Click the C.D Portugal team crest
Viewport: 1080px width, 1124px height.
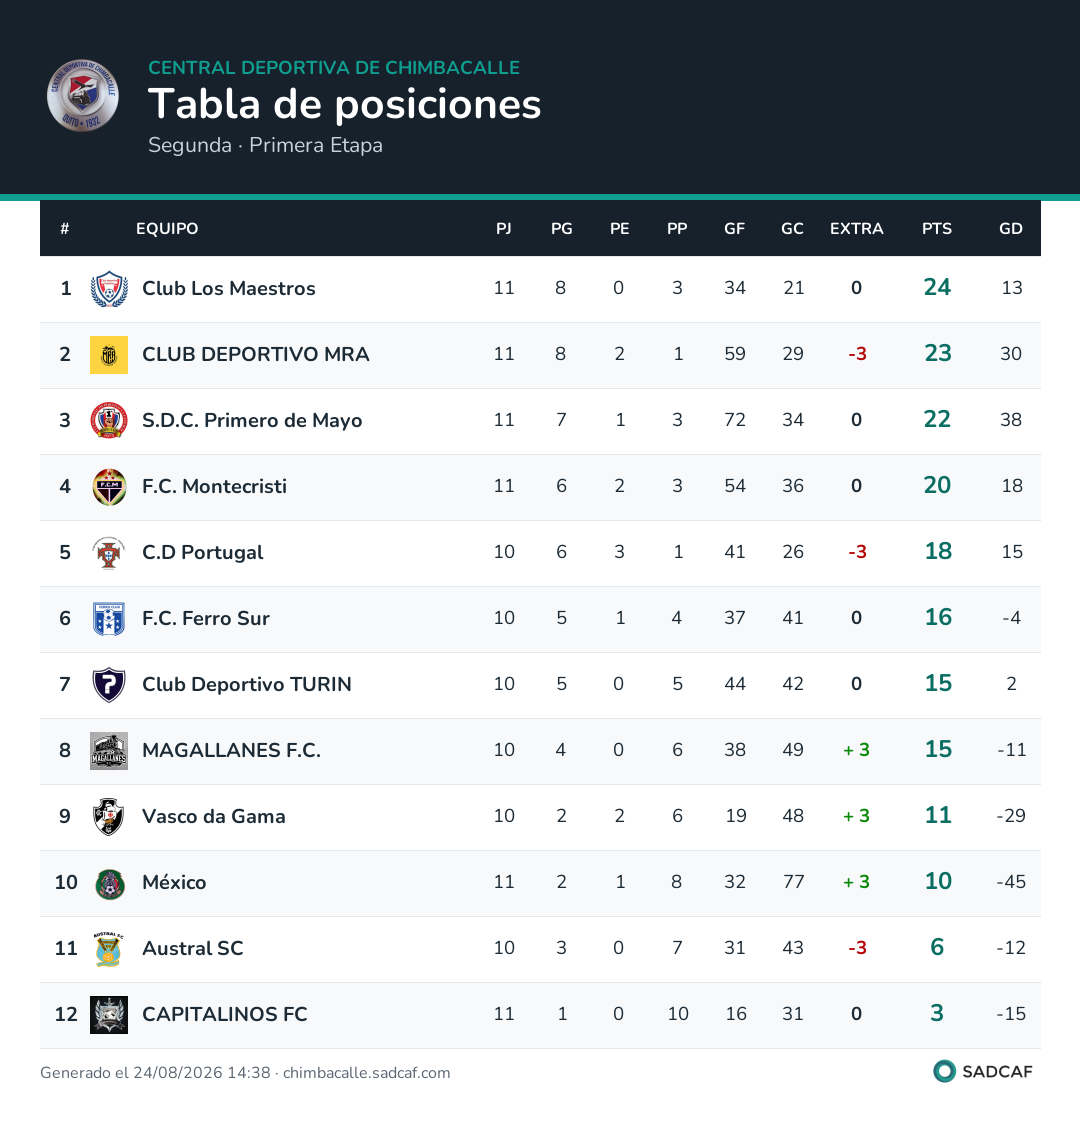click(109, 553)
